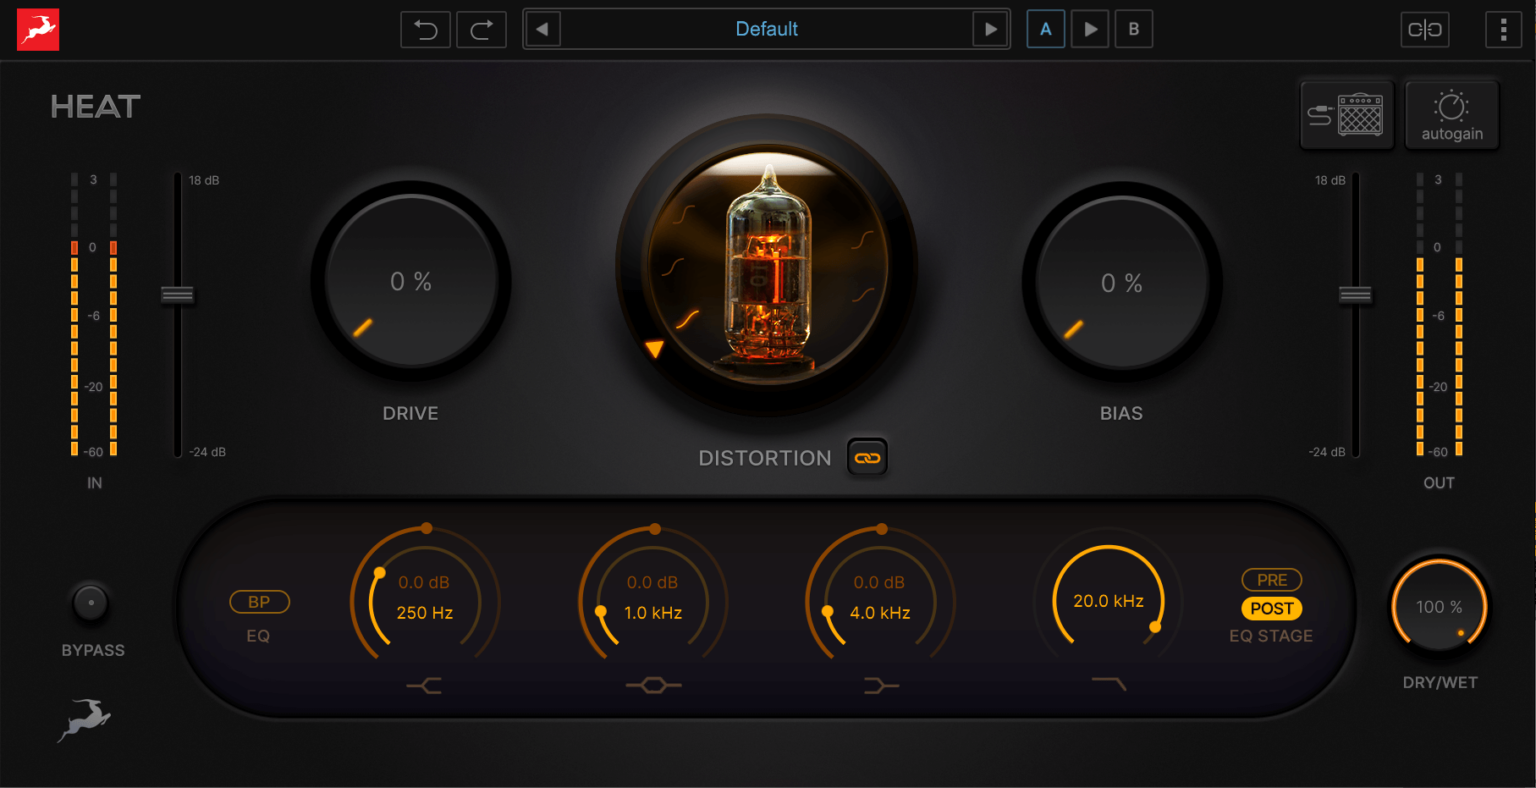Select the low-pass filter icon for the 20 kHz band
The width and height of the screenshot is (1536, 788).
(1109, 686)
